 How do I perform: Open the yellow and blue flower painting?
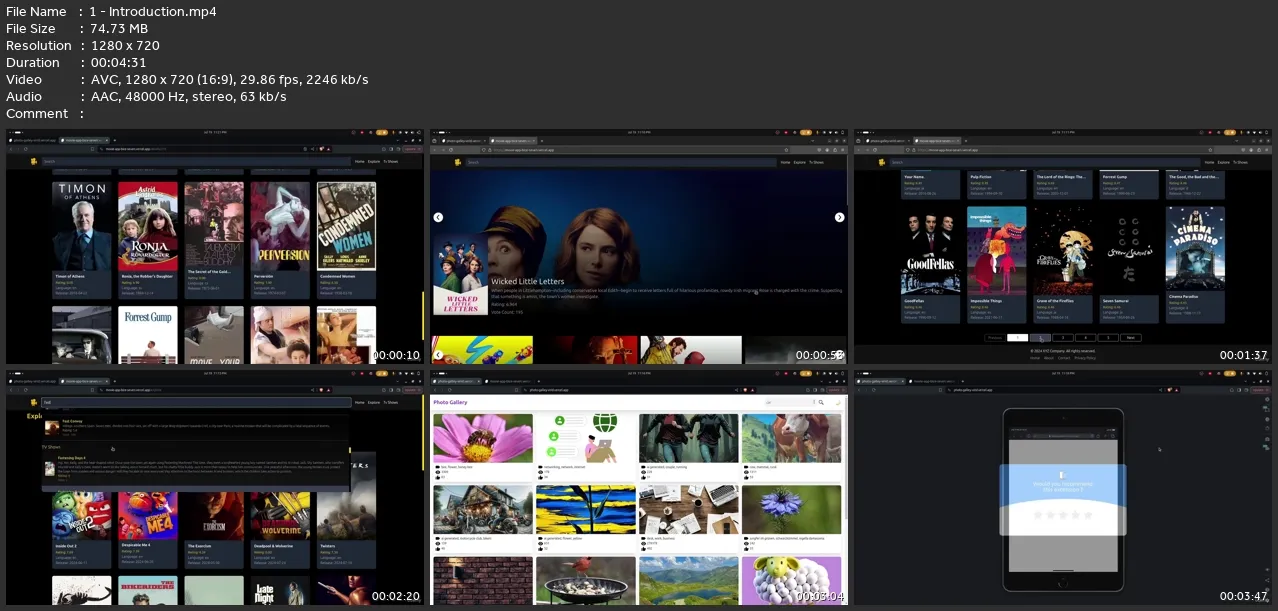(x=585, y=510)
